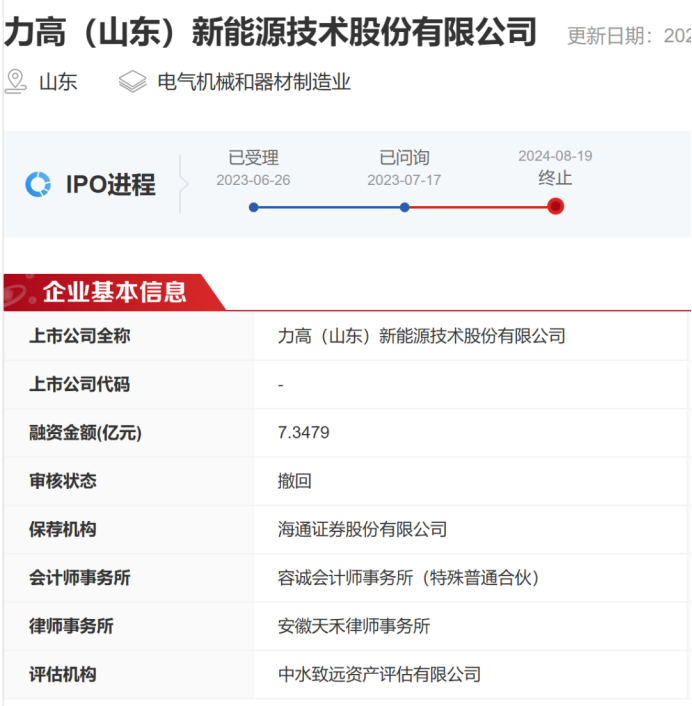Screen dimensions: 692x706
Task: Click 中水致远资产评估有限公司 value
Action: (379, 674)
